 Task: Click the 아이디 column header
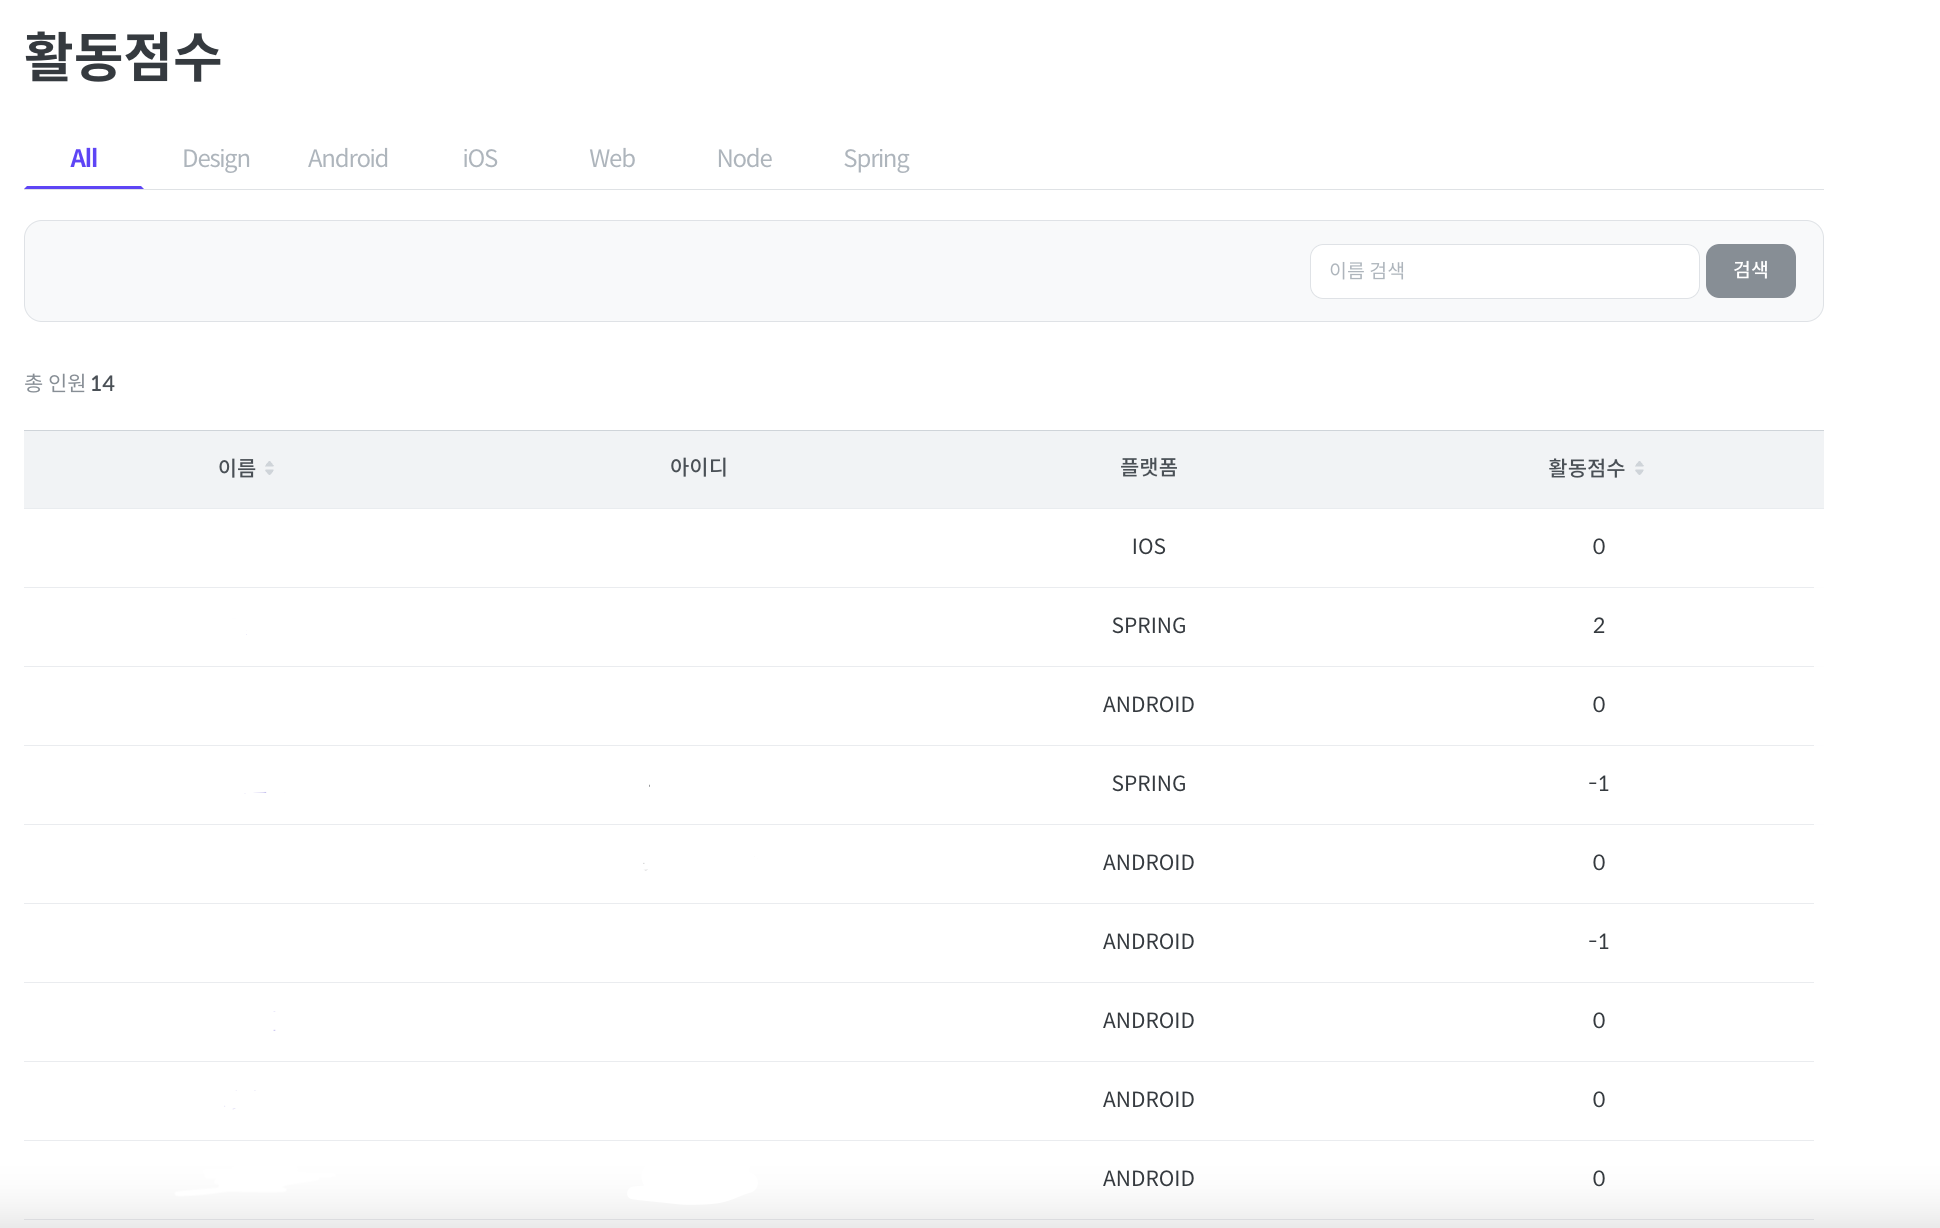698,468
